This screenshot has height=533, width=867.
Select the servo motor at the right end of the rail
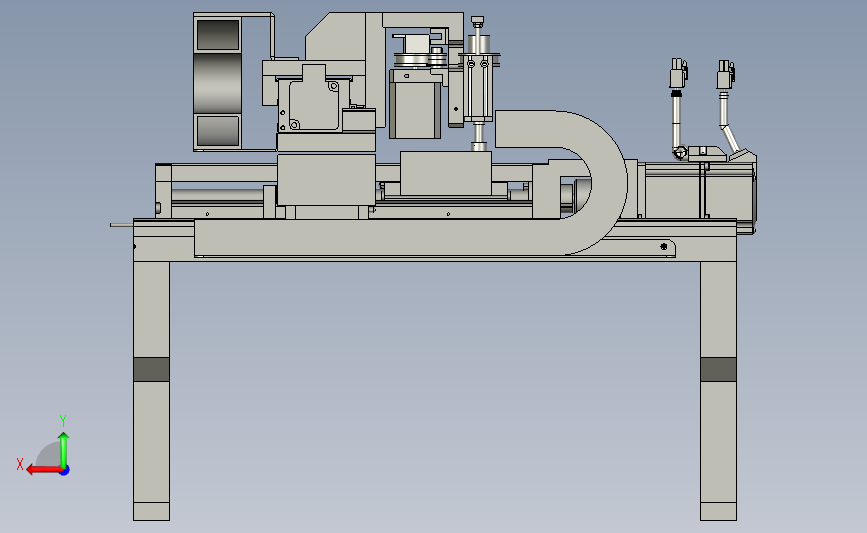699,190
